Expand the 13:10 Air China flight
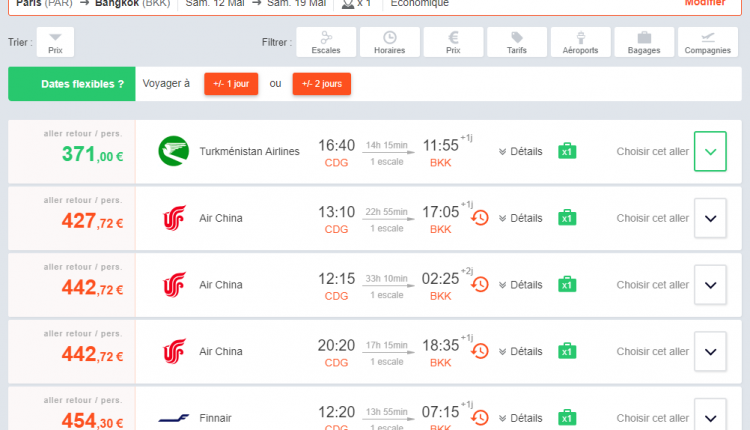 (710, 218)
